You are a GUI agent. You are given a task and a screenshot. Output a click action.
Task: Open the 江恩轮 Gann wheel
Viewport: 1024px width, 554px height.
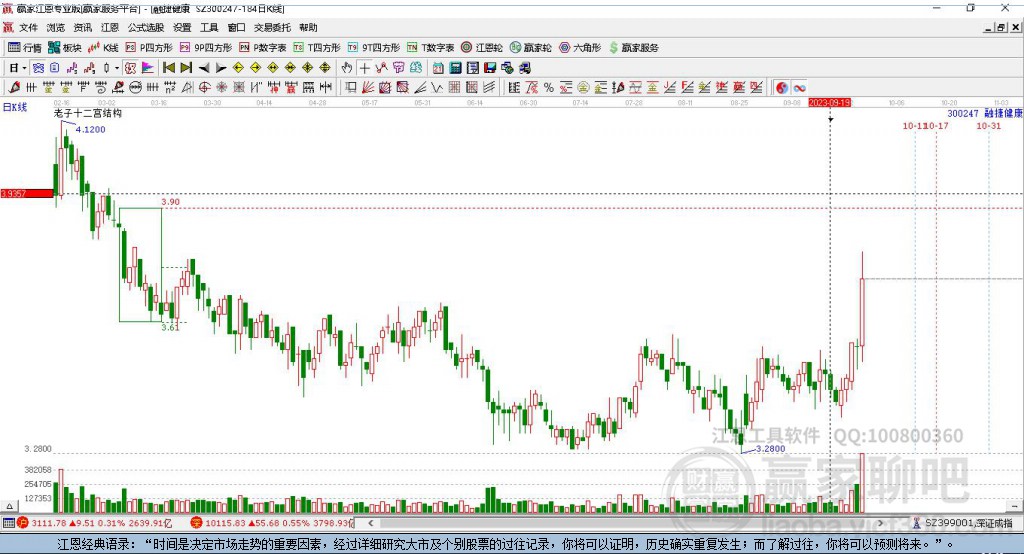tap(482, 48)
